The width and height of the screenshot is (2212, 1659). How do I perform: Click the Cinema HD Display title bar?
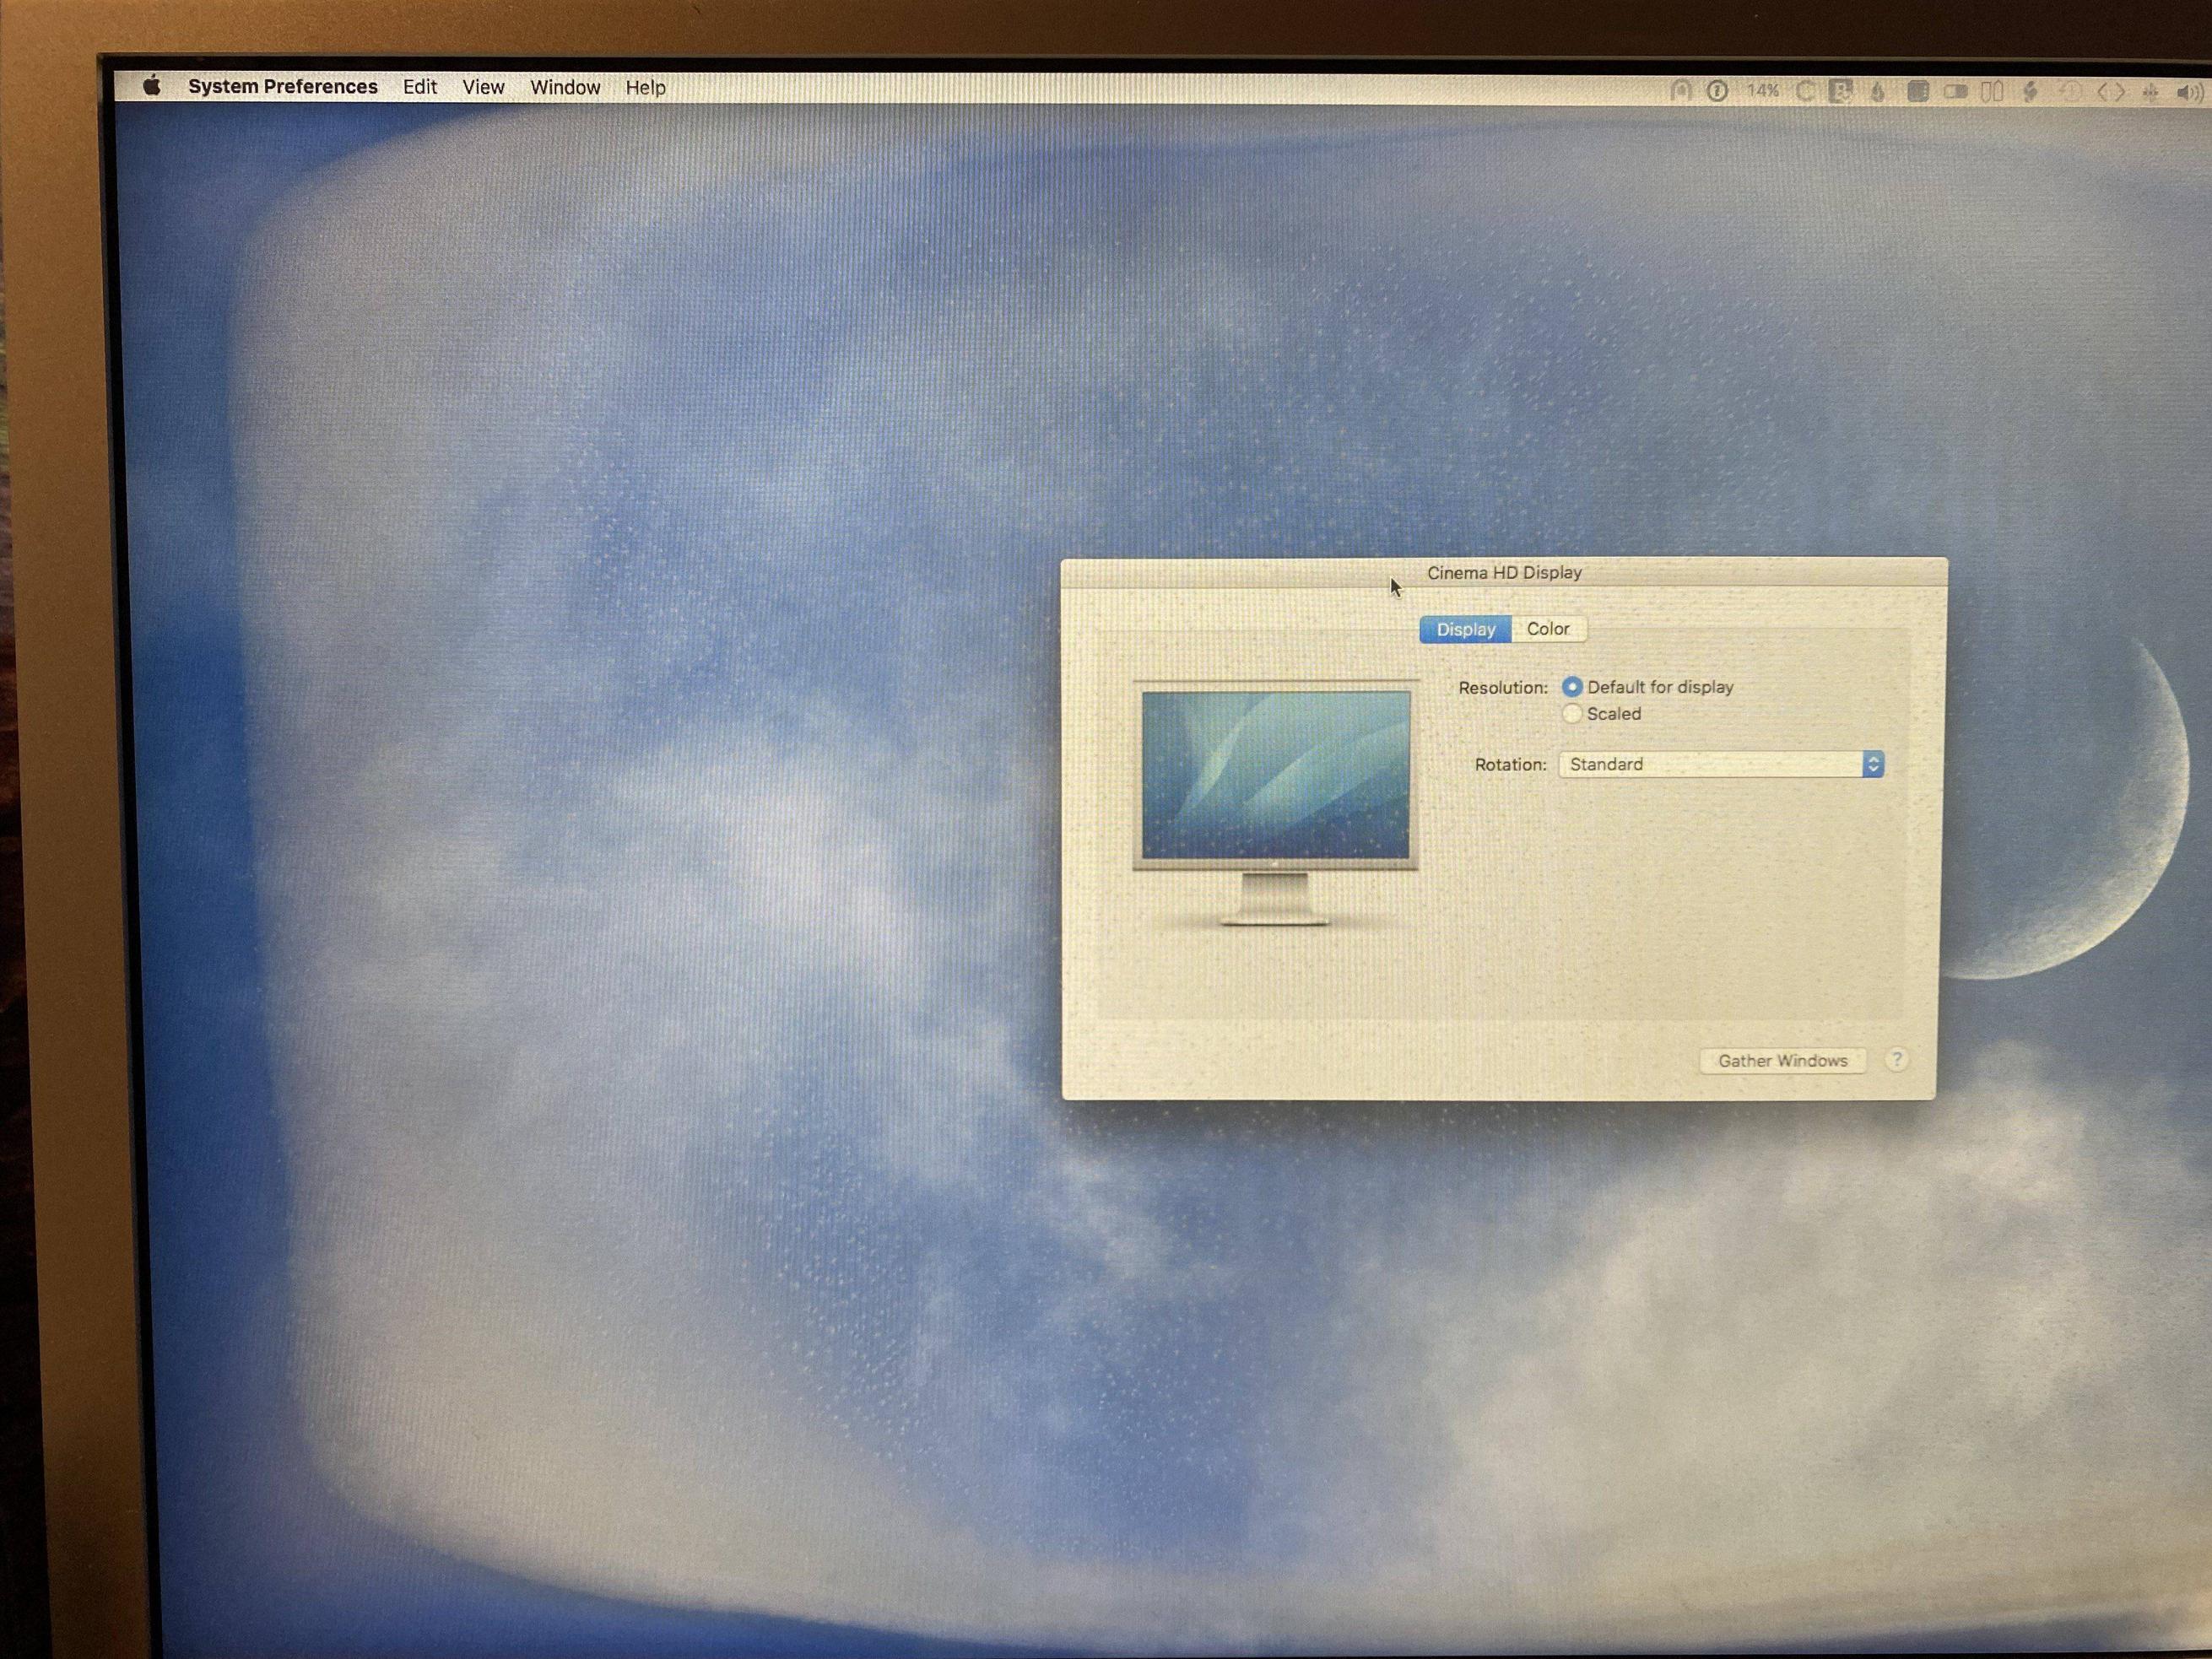click(x=1504, y=572)
